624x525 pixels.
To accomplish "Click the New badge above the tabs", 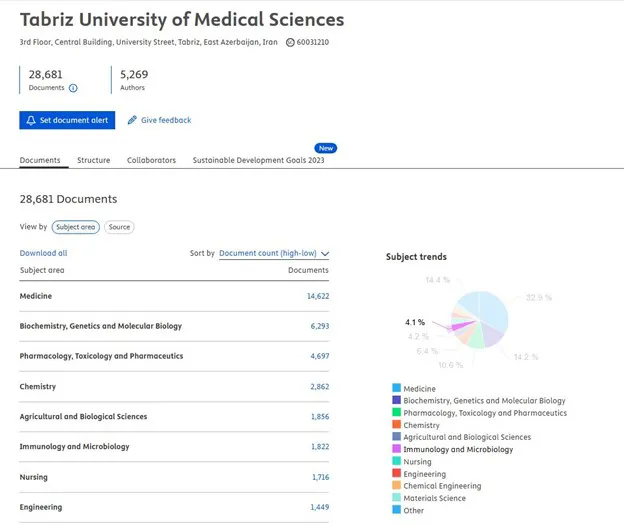I will click(326, 148).
